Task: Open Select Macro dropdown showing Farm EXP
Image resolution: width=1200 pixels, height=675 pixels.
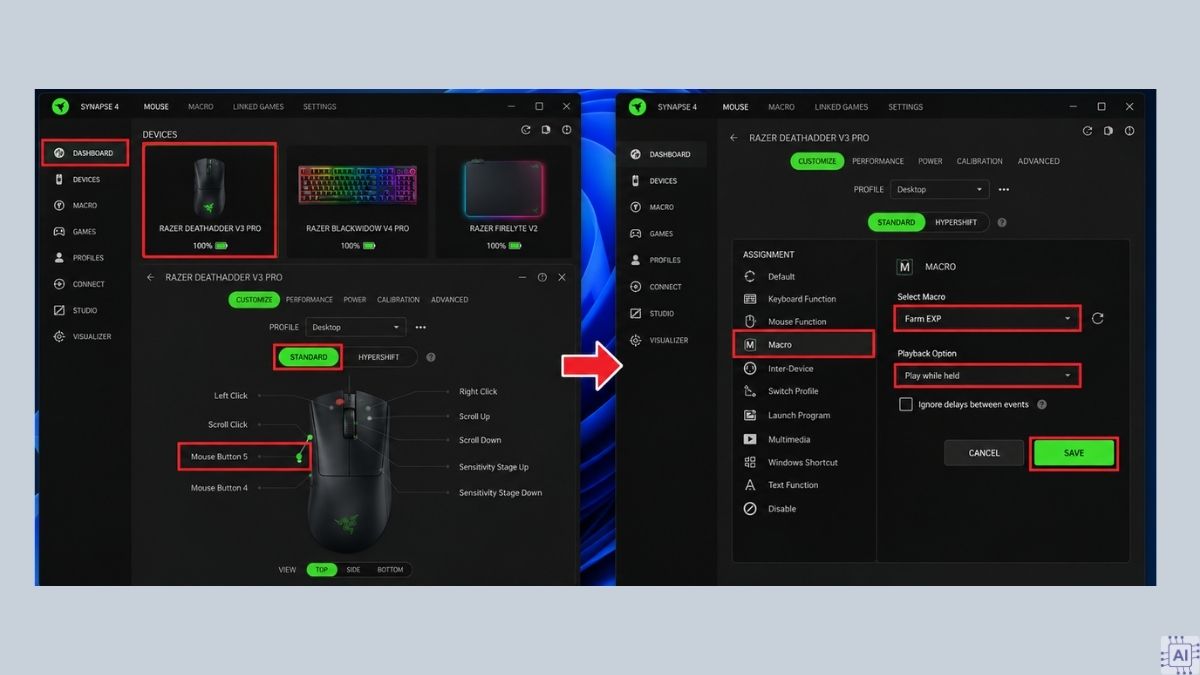Action: pos(987,319)
